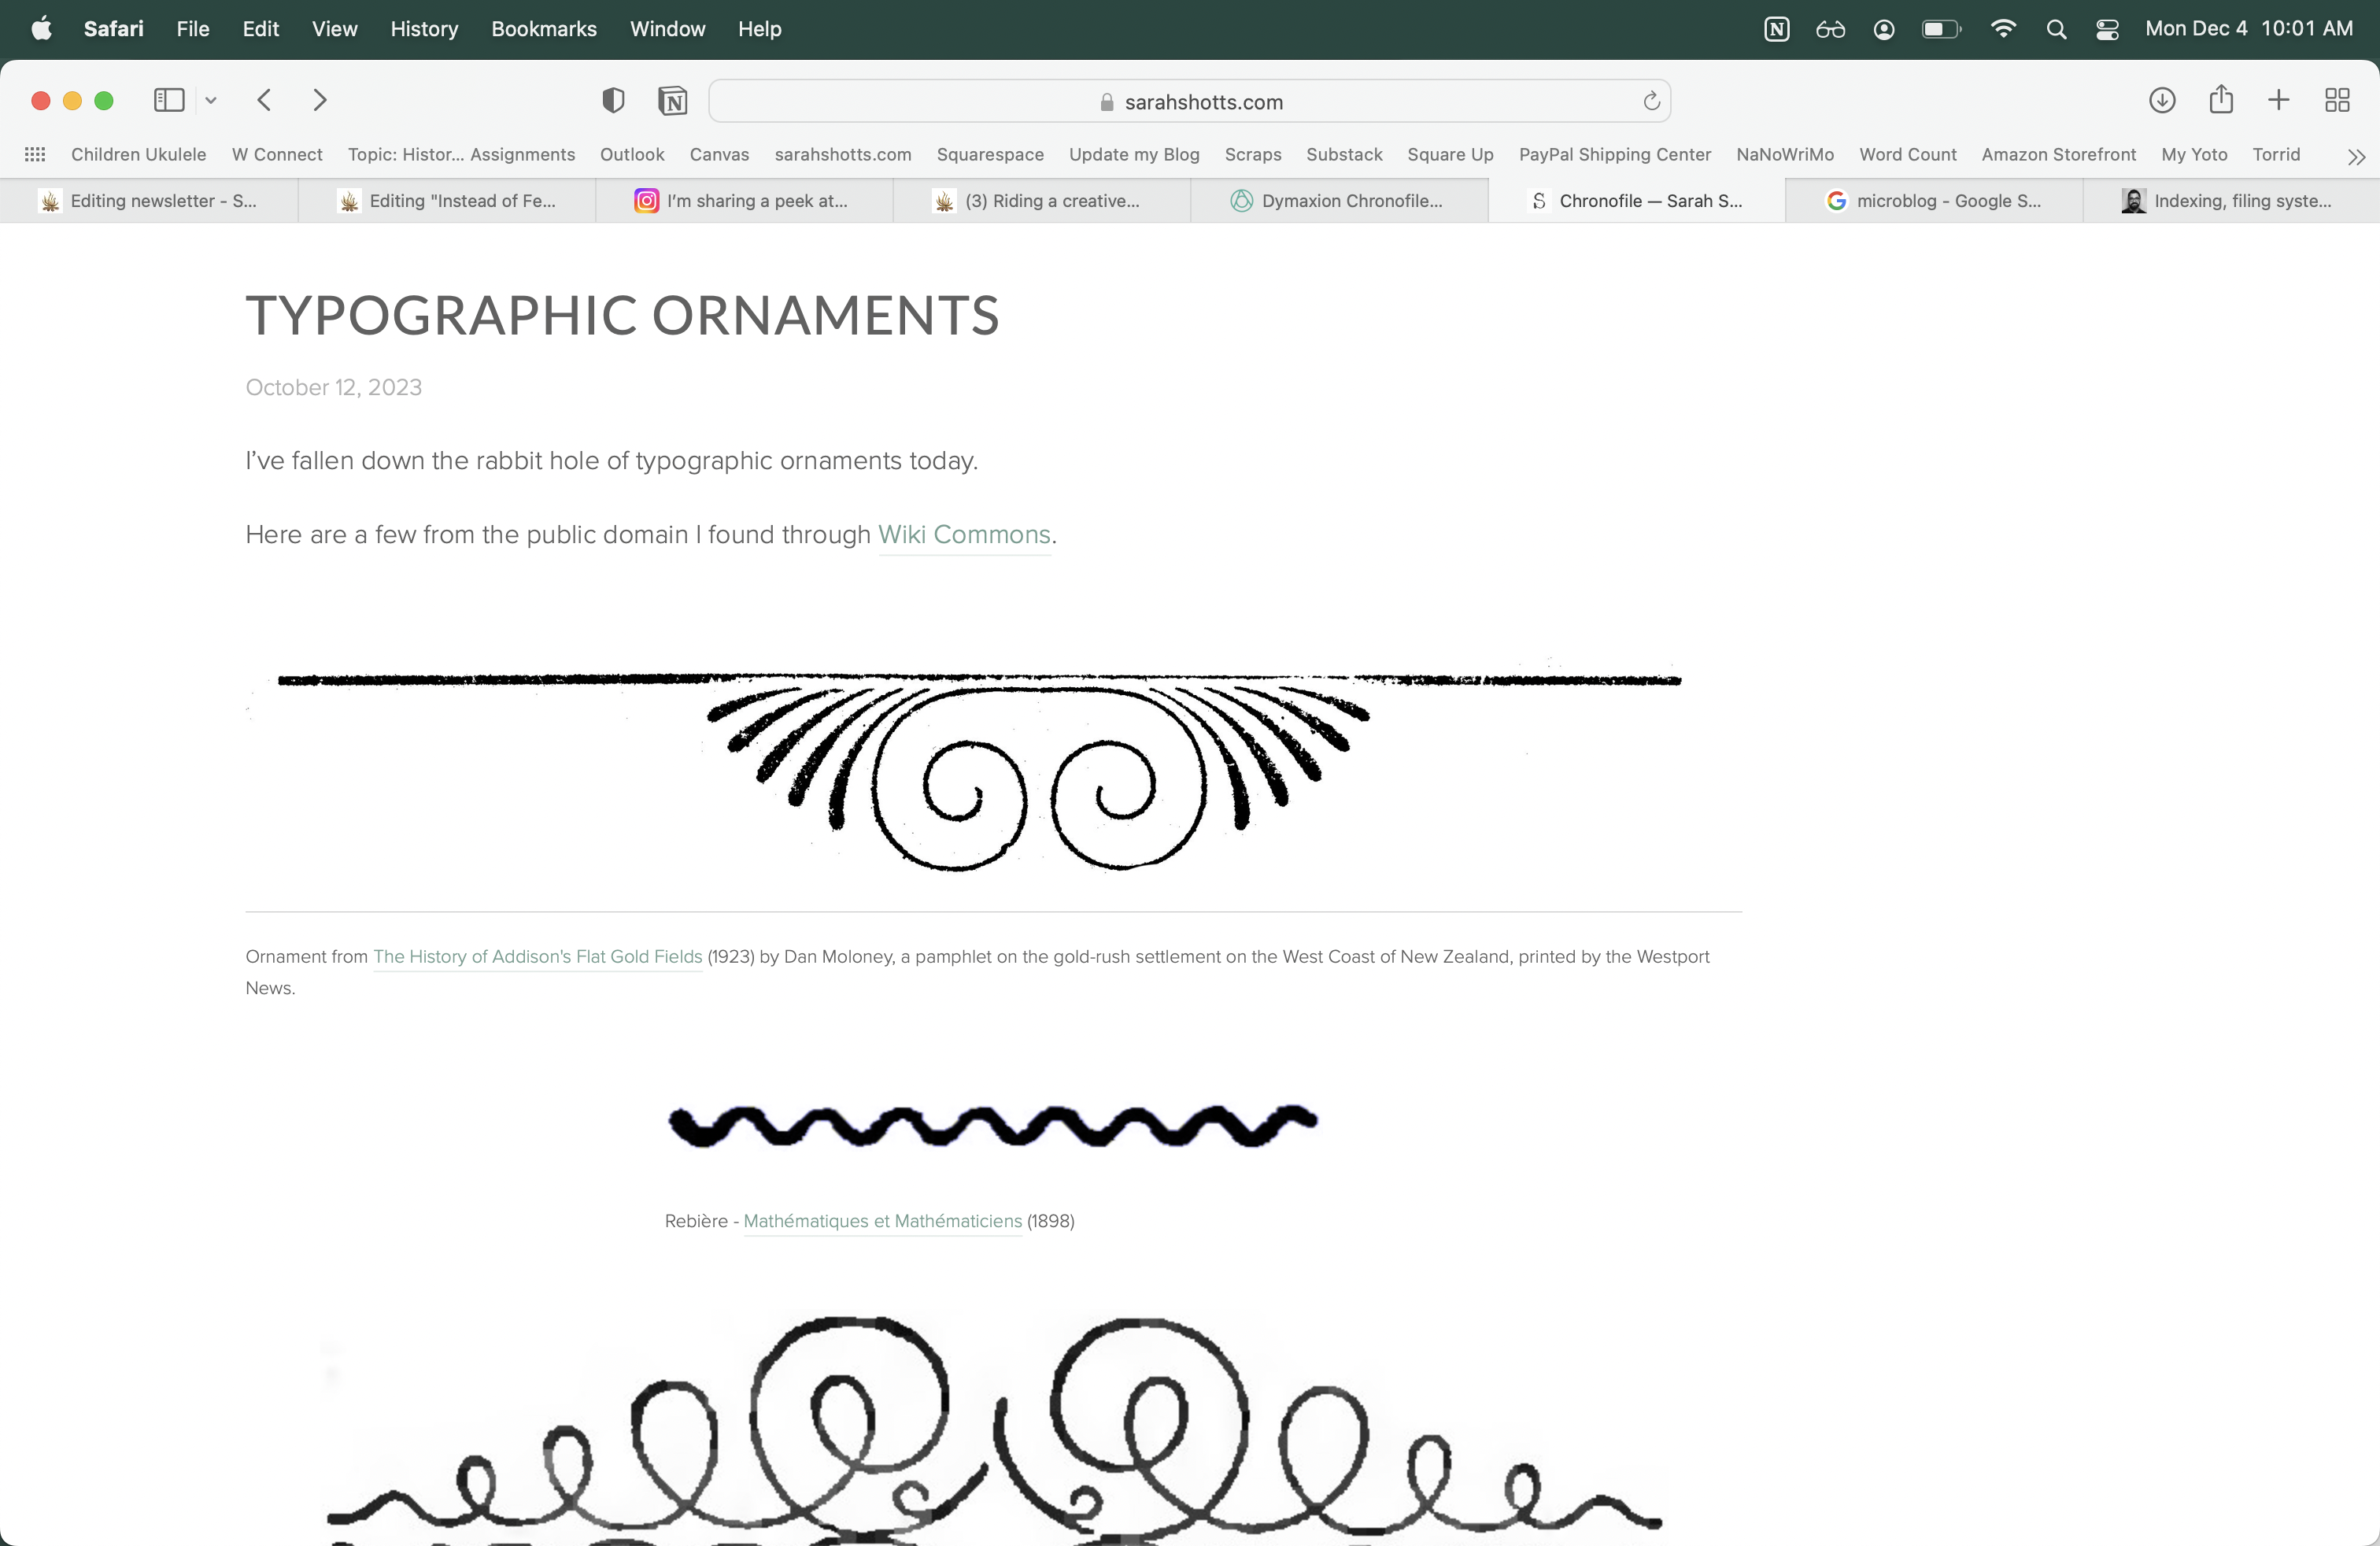Open the Share sheet icon
The width and height of the screenshot is (2380, 1546).
pos(2221,99)
